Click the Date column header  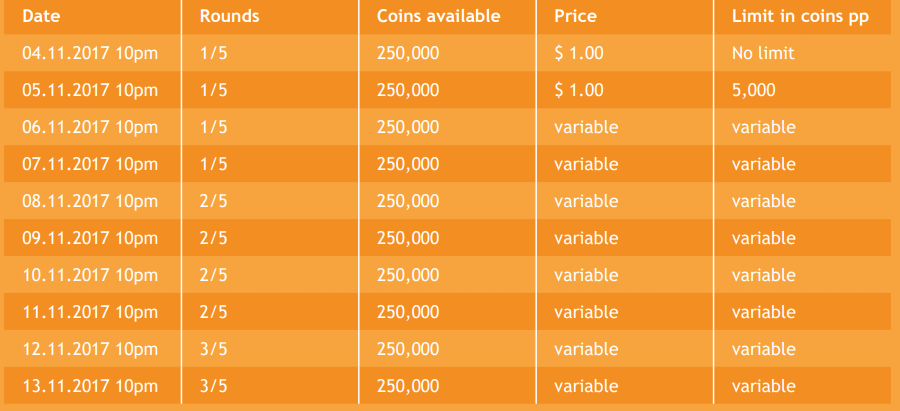pyautogui.click(x=41, y=16)
